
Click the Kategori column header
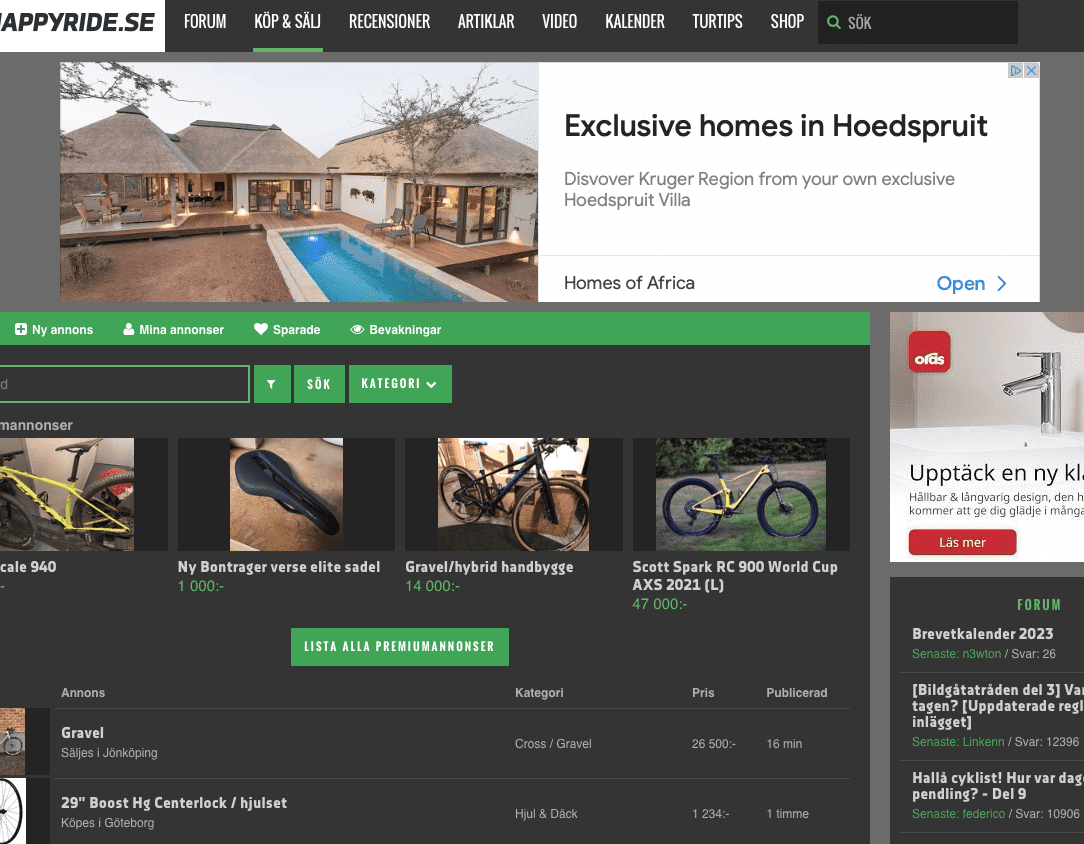(539, 693)
